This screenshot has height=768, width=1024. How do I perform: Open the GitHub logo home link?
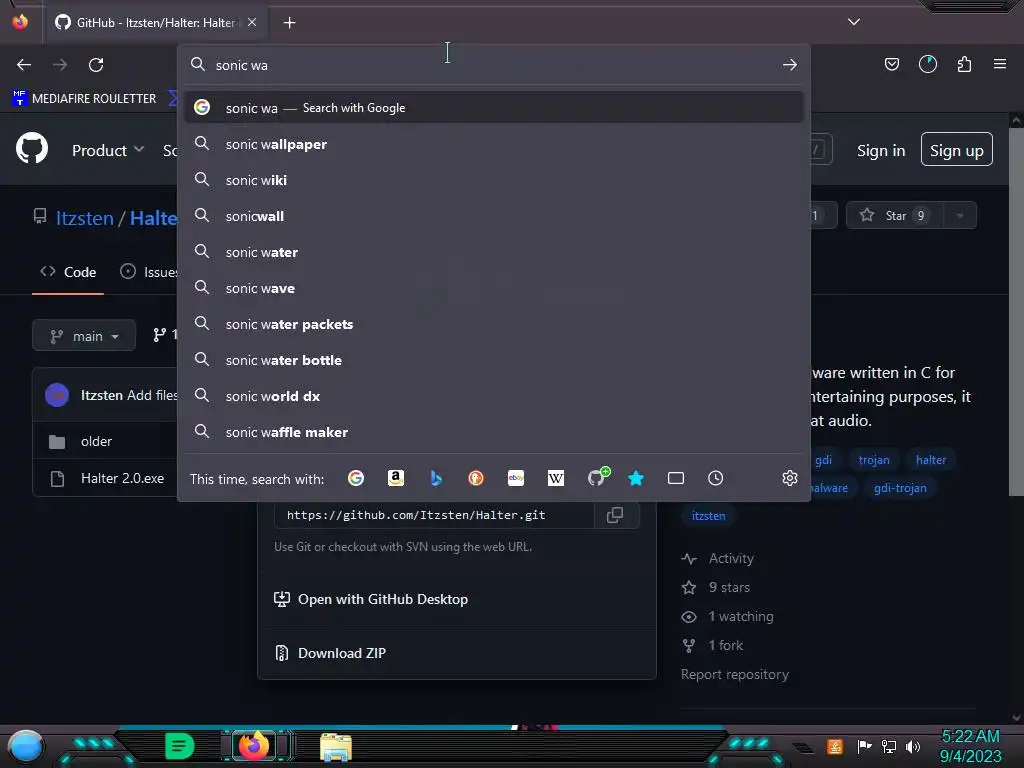click(32, 149)
